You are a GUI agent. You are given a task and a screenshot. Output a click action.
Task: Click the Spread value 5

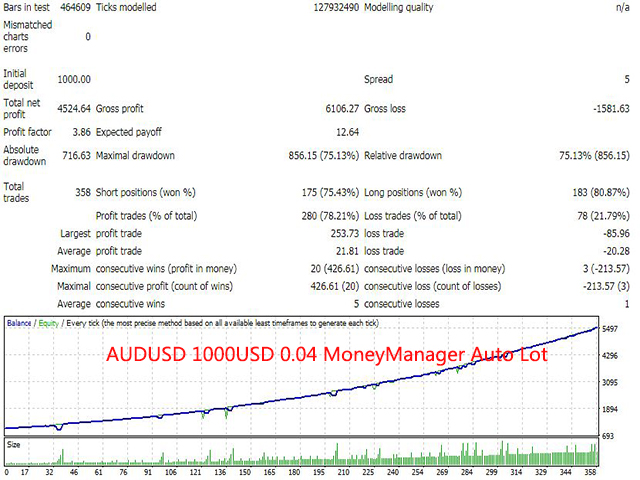(x=627, y=79)
